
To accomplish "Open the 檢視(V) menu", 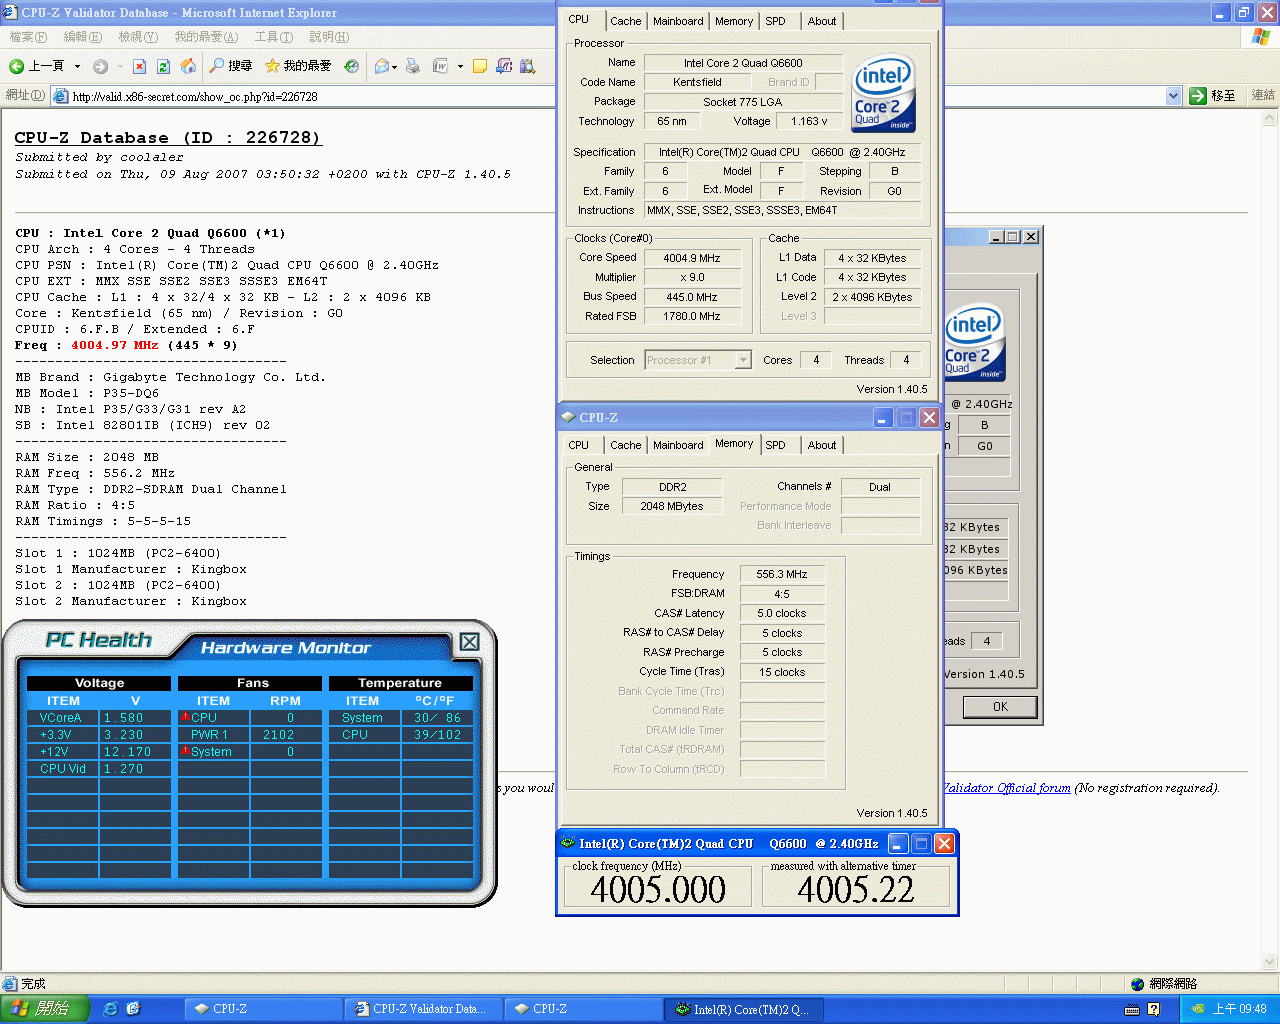I will [x=138, y=37].
